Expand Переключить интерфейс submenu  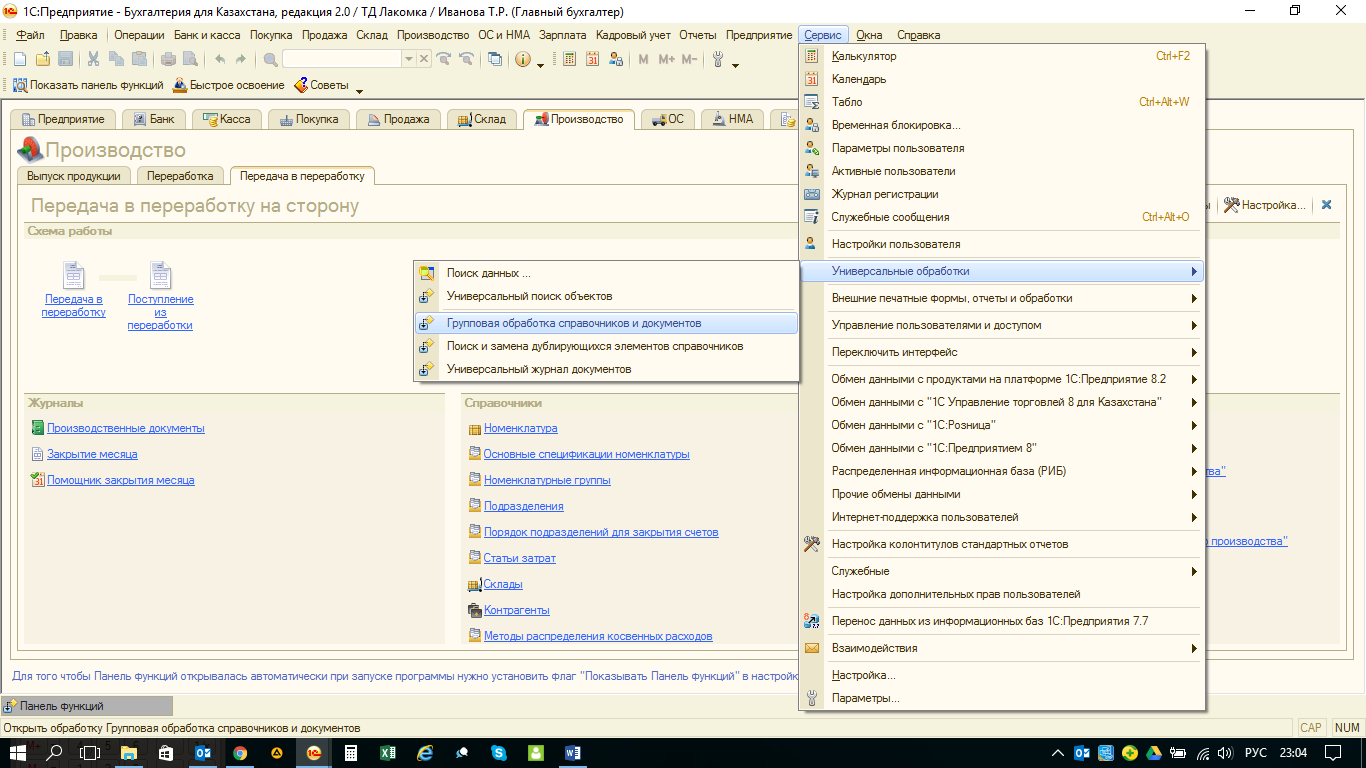tap(1001, 352)
